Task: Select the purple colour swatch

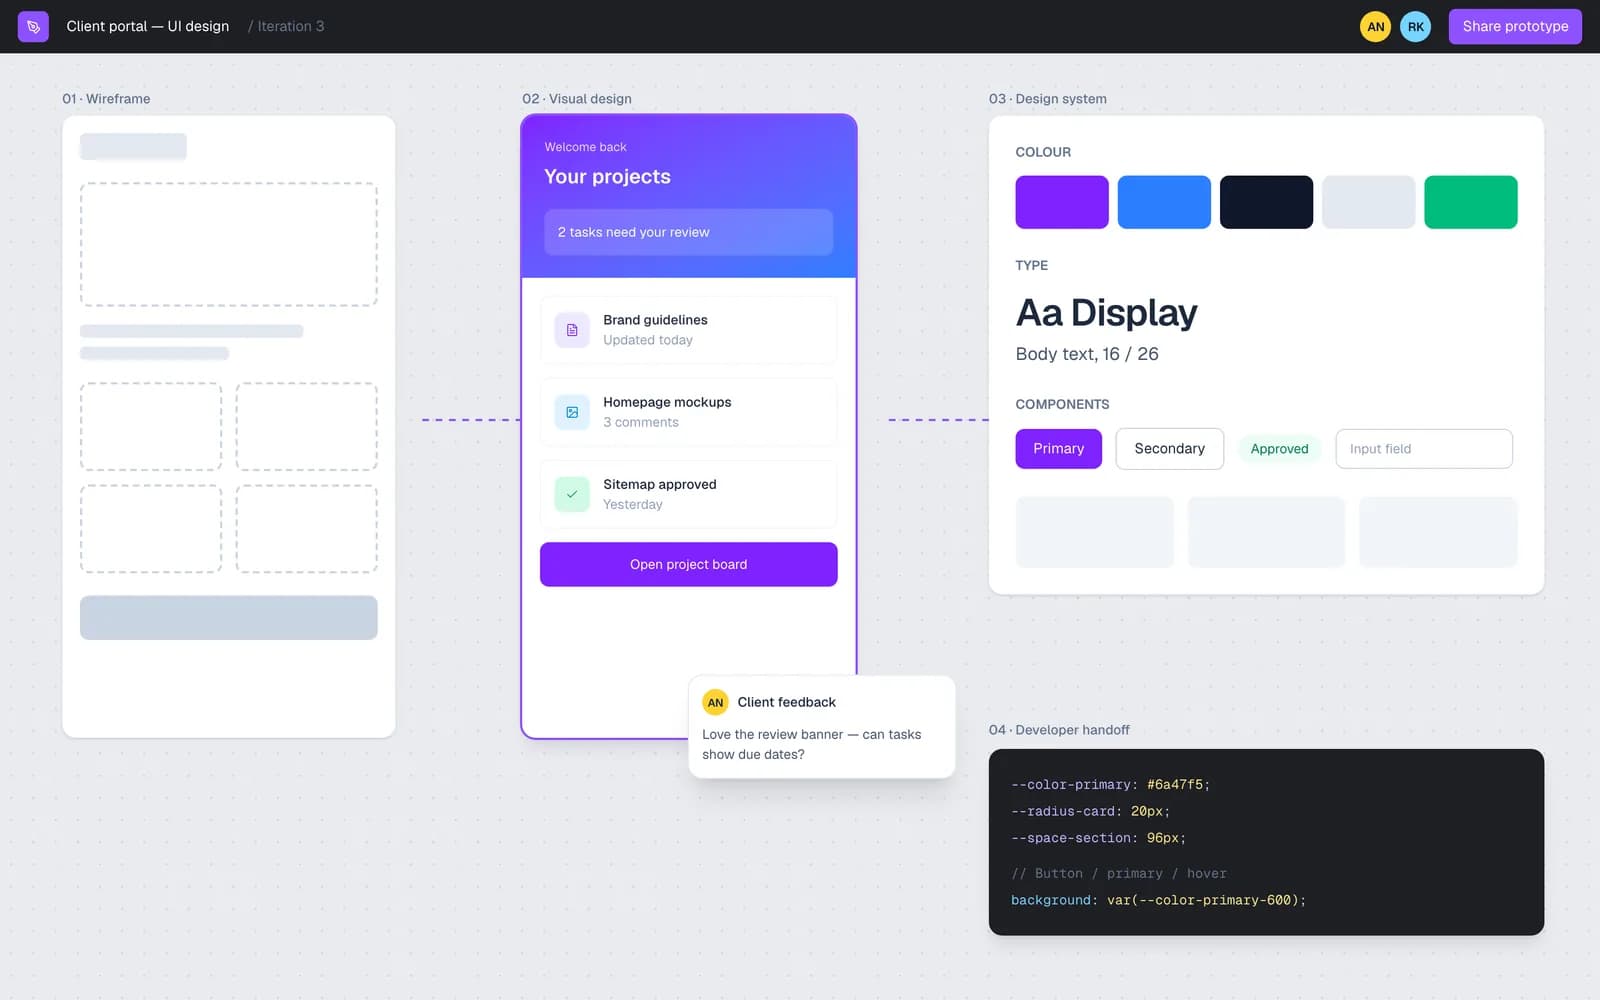Action: pos(1062,202)
